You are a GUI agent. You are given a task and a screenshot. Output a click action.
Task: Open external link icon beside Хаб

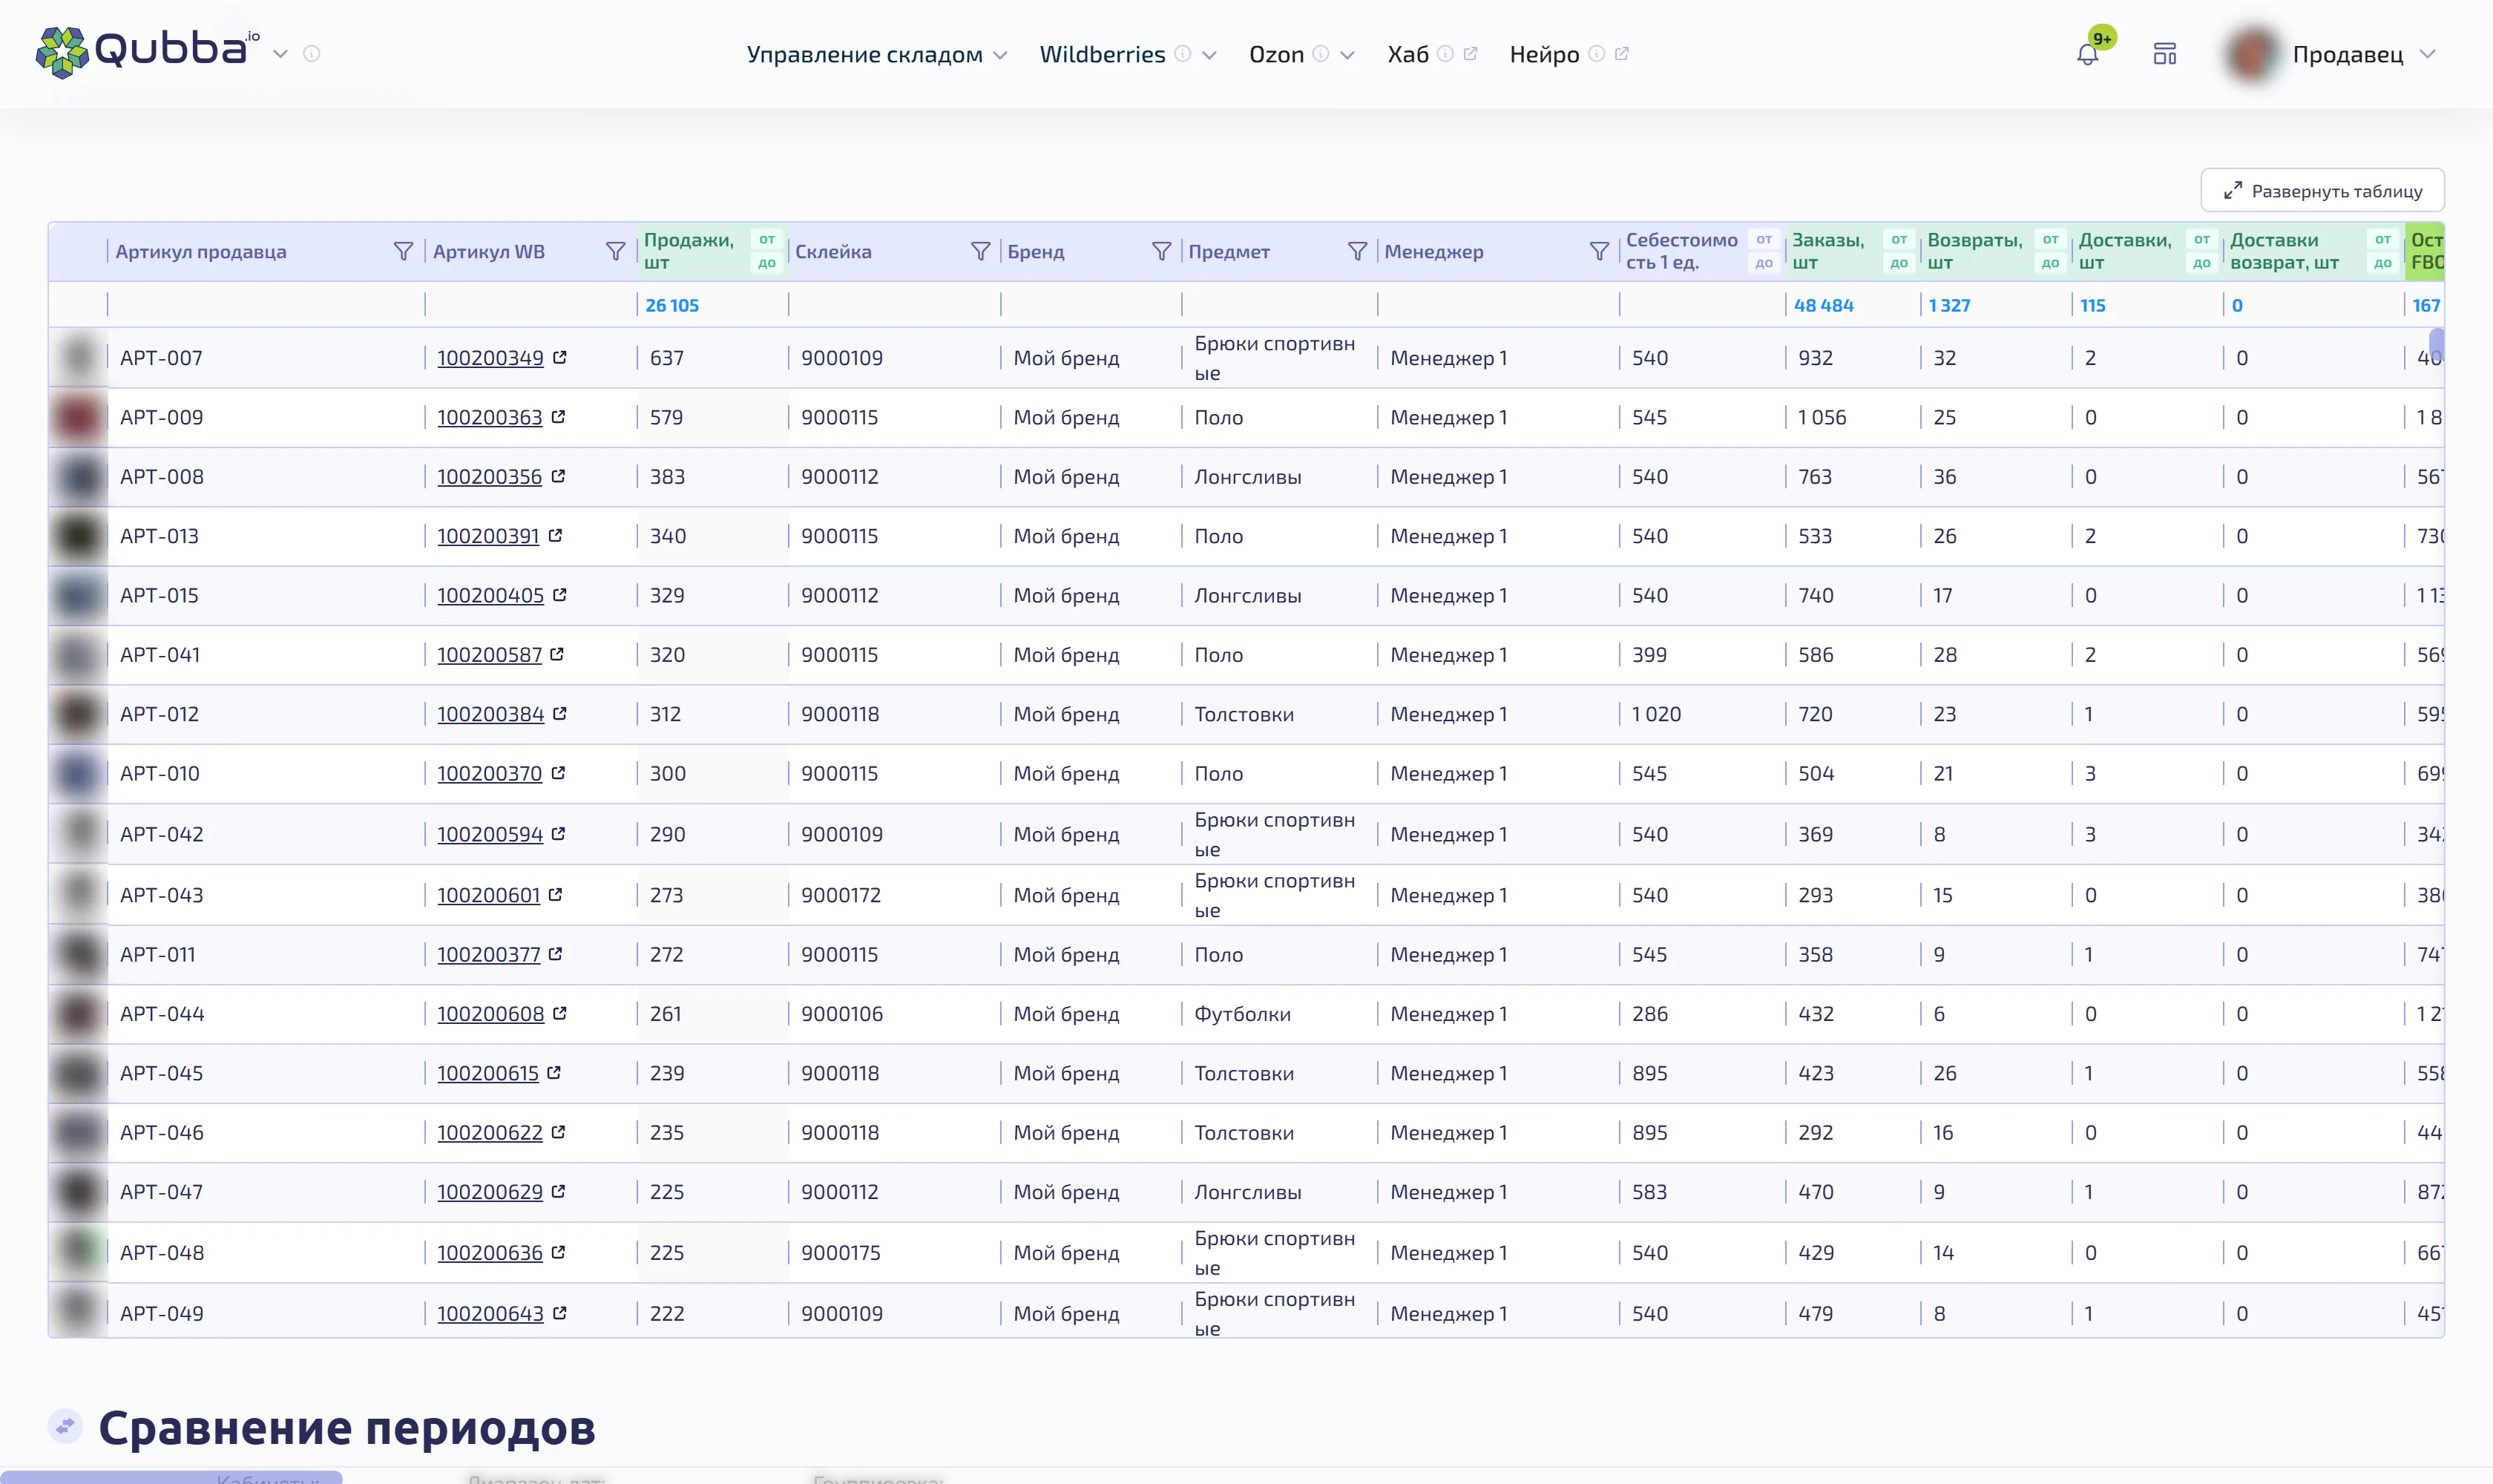pyautogui.click(x=1470, y=54)
